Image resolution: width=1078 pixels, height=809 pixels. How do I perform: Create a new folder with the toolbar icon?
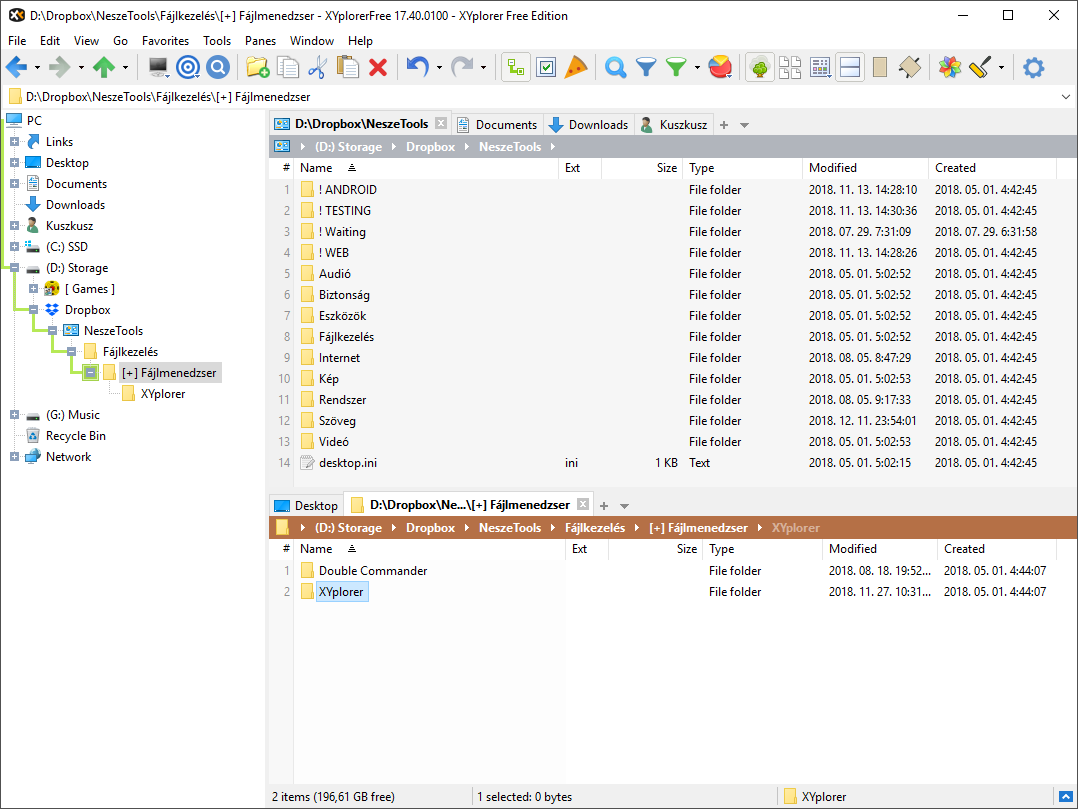click(257, 67)
